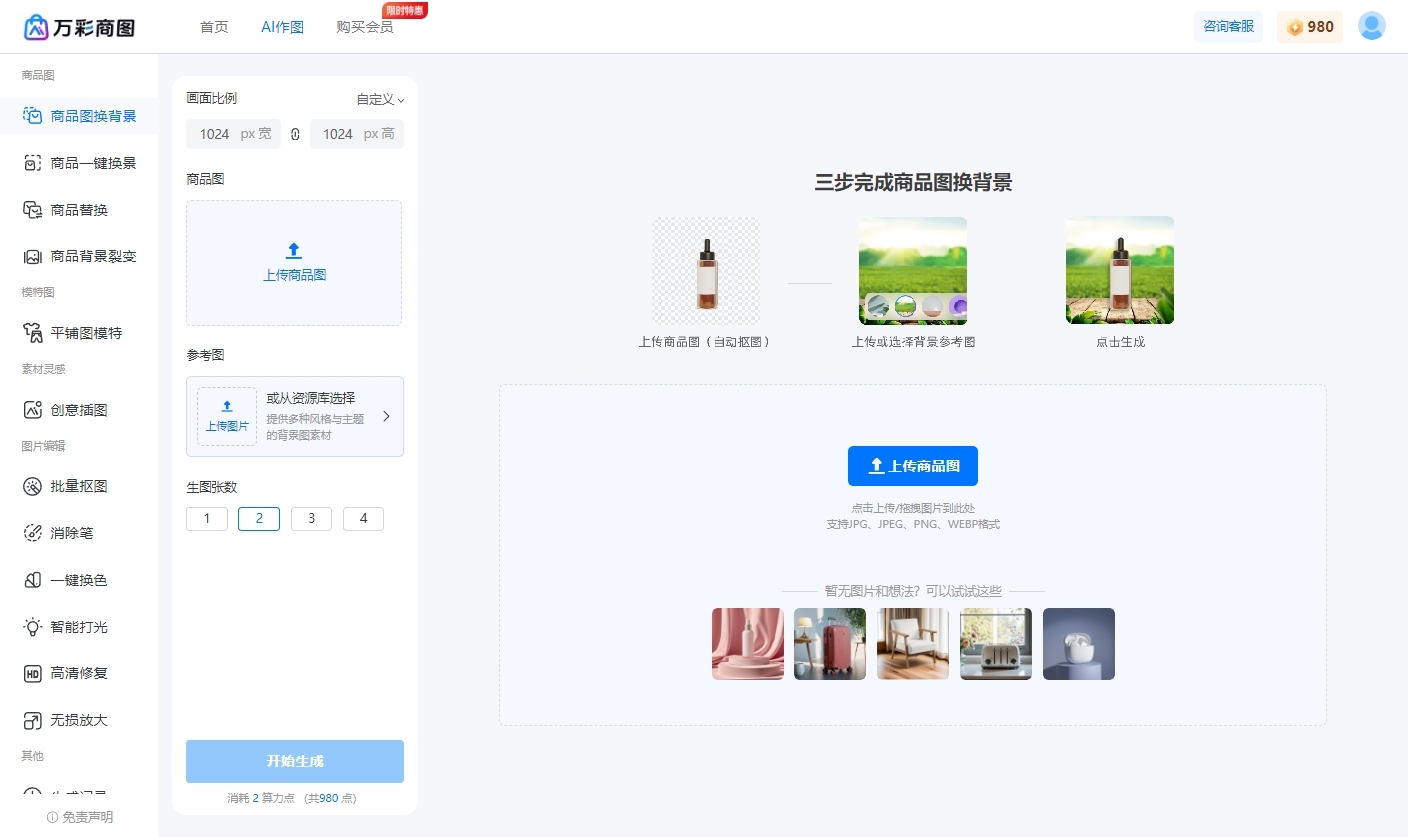Click the generated result step-three image

(1120, 271)
